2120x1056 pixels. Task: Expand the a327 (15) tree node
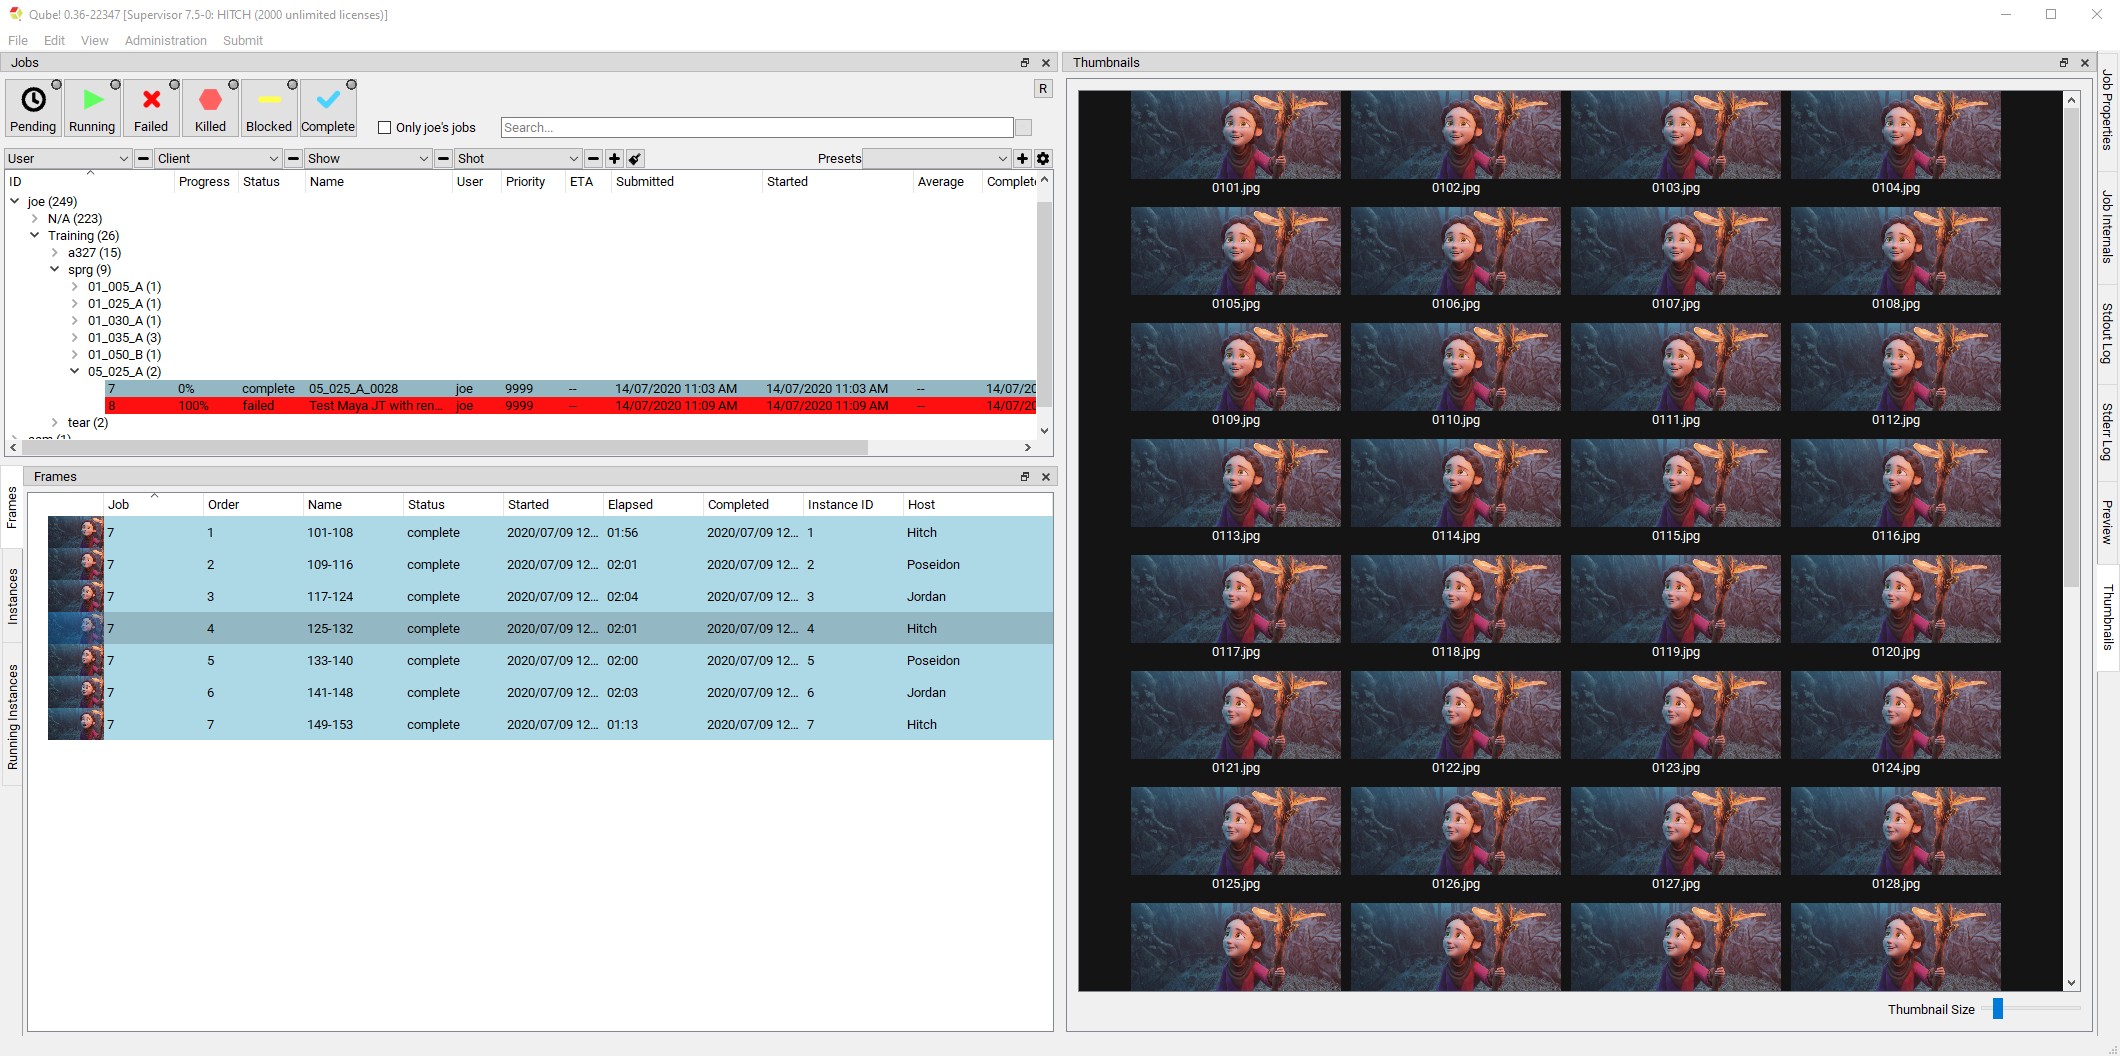coord(55,253)
